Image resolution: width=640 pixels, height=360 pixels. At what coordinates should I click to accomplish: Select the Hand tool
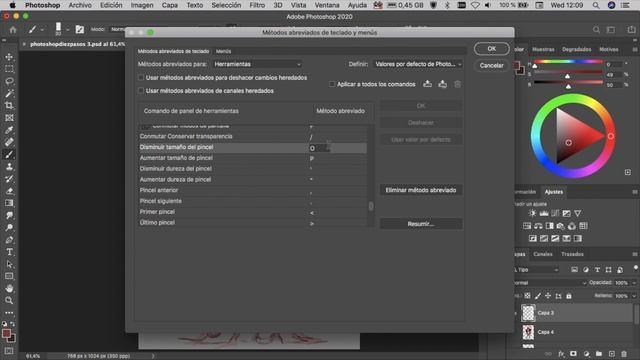coord(9,289)
